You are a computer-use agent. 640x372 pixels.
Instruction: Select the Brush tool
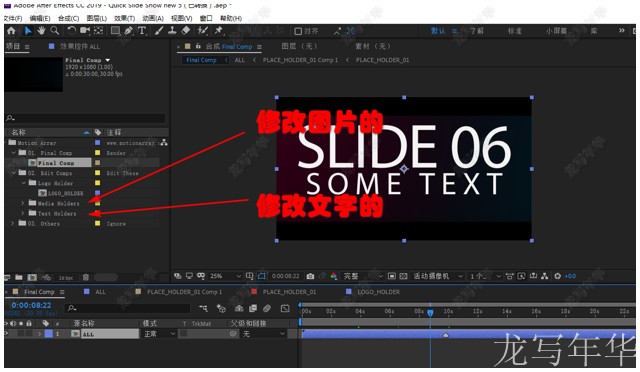pos(159,31)
